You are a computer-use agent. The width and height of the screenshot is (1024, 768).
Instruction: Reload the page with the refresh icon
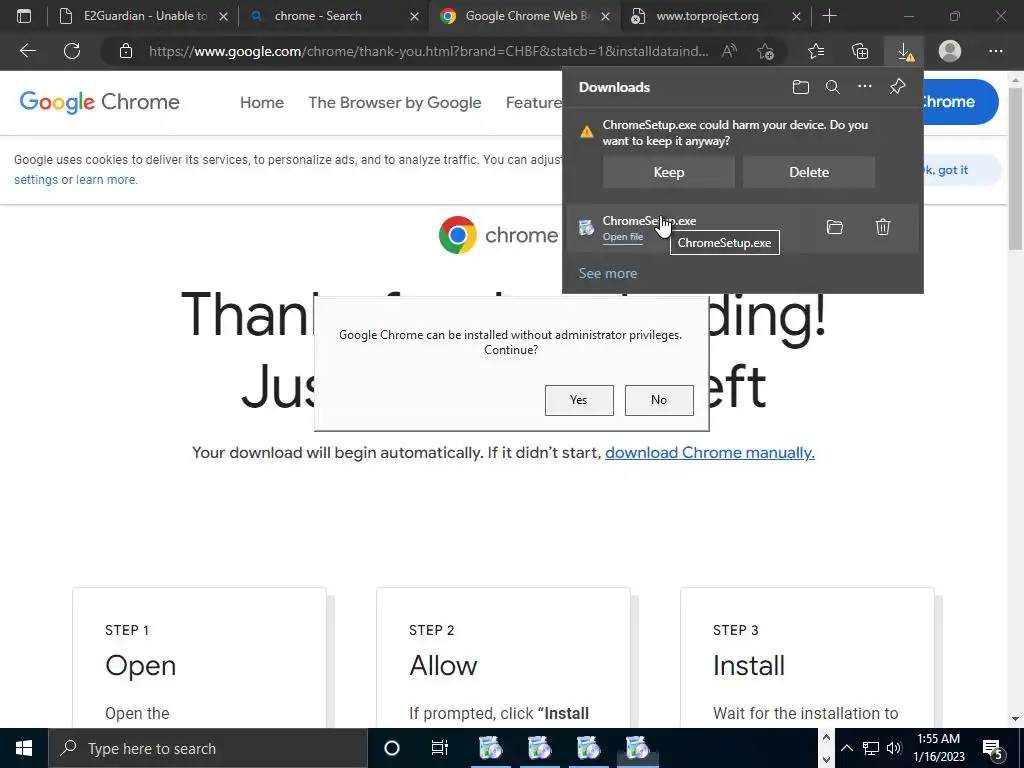point(72,51)
